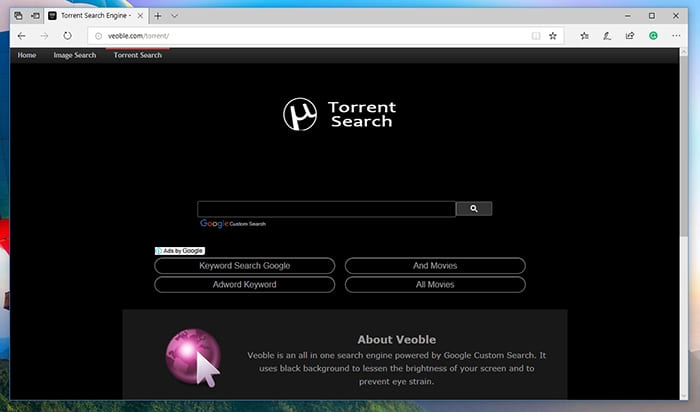Close the browser window
700x412 pixels.
[x=676, y=16]
